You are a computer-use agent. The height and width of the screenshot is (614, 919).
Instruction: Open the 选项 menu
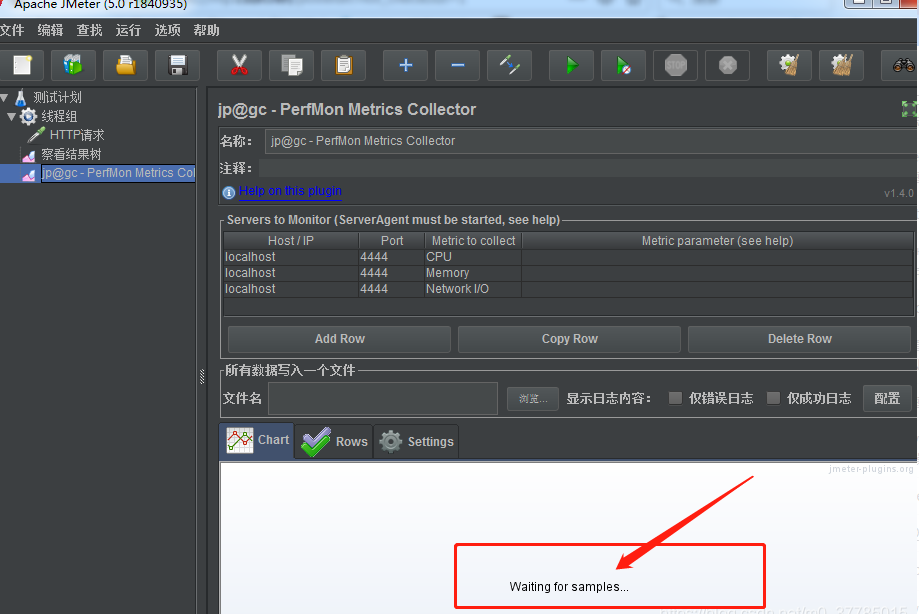(168, 30)
